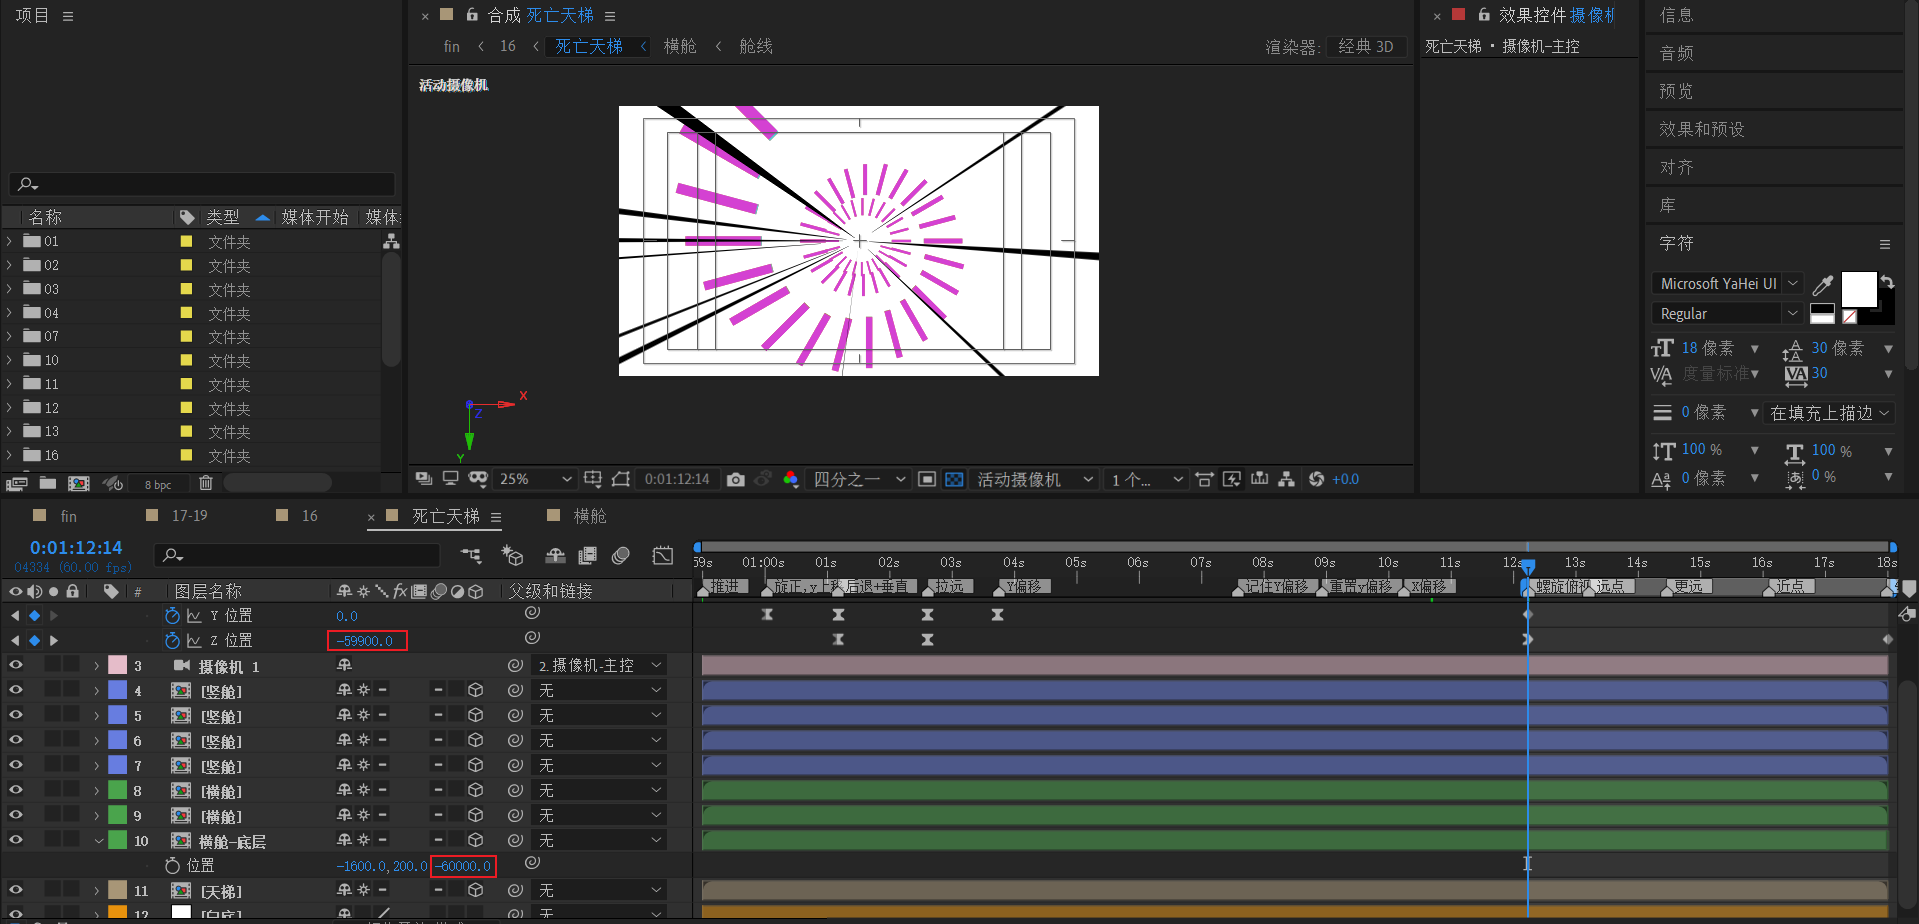Toggle draft 3D in timeline
Viewport: 1919px width, 924px height.
pyautogui.click(x=513, y=555)
